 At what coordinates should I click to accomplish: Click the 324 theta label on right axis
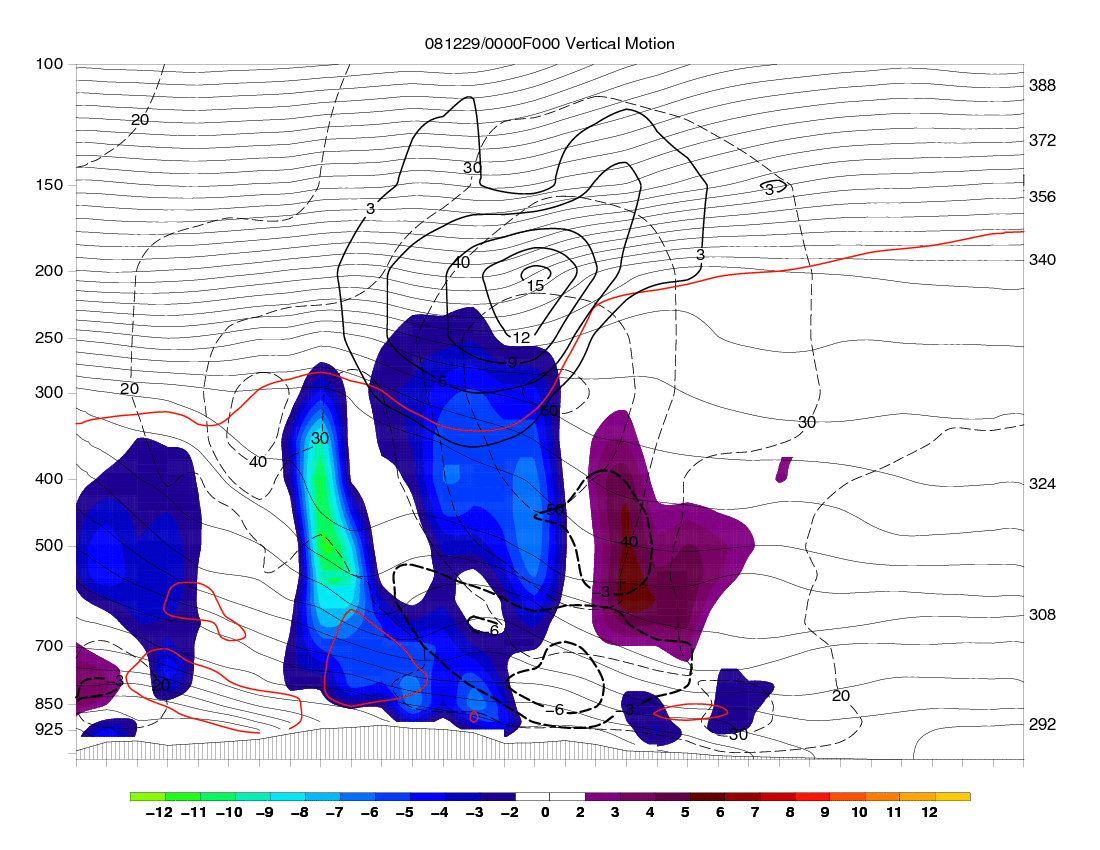1042,484
